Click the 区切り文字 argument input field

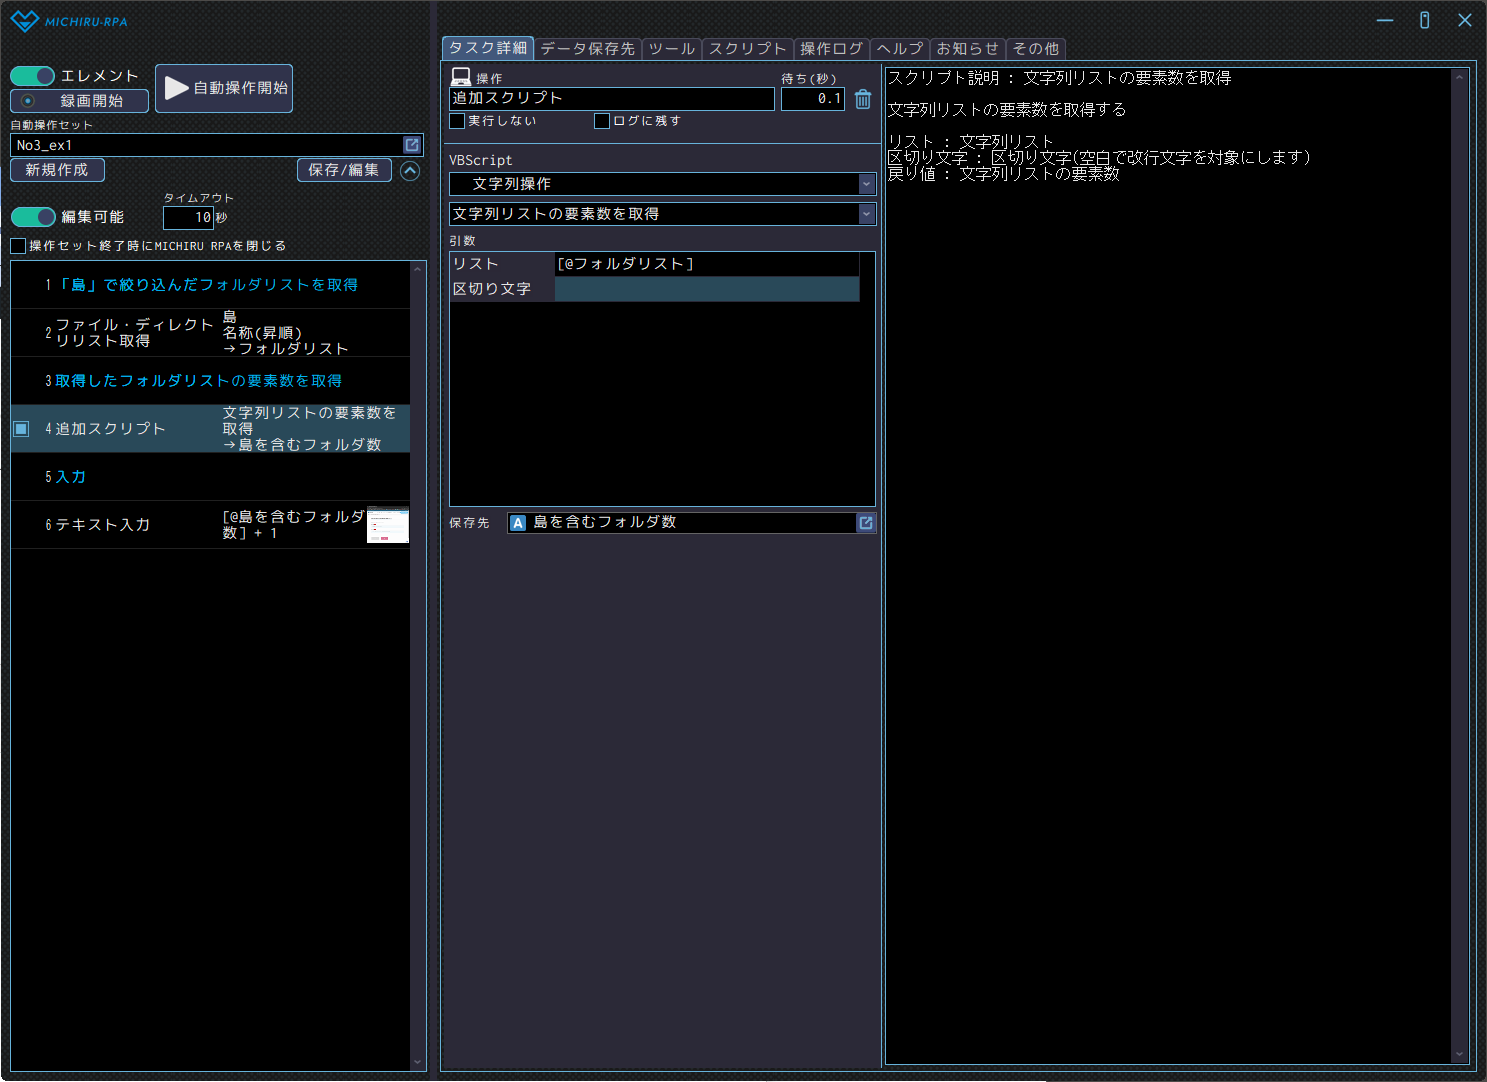coord(706,289)
